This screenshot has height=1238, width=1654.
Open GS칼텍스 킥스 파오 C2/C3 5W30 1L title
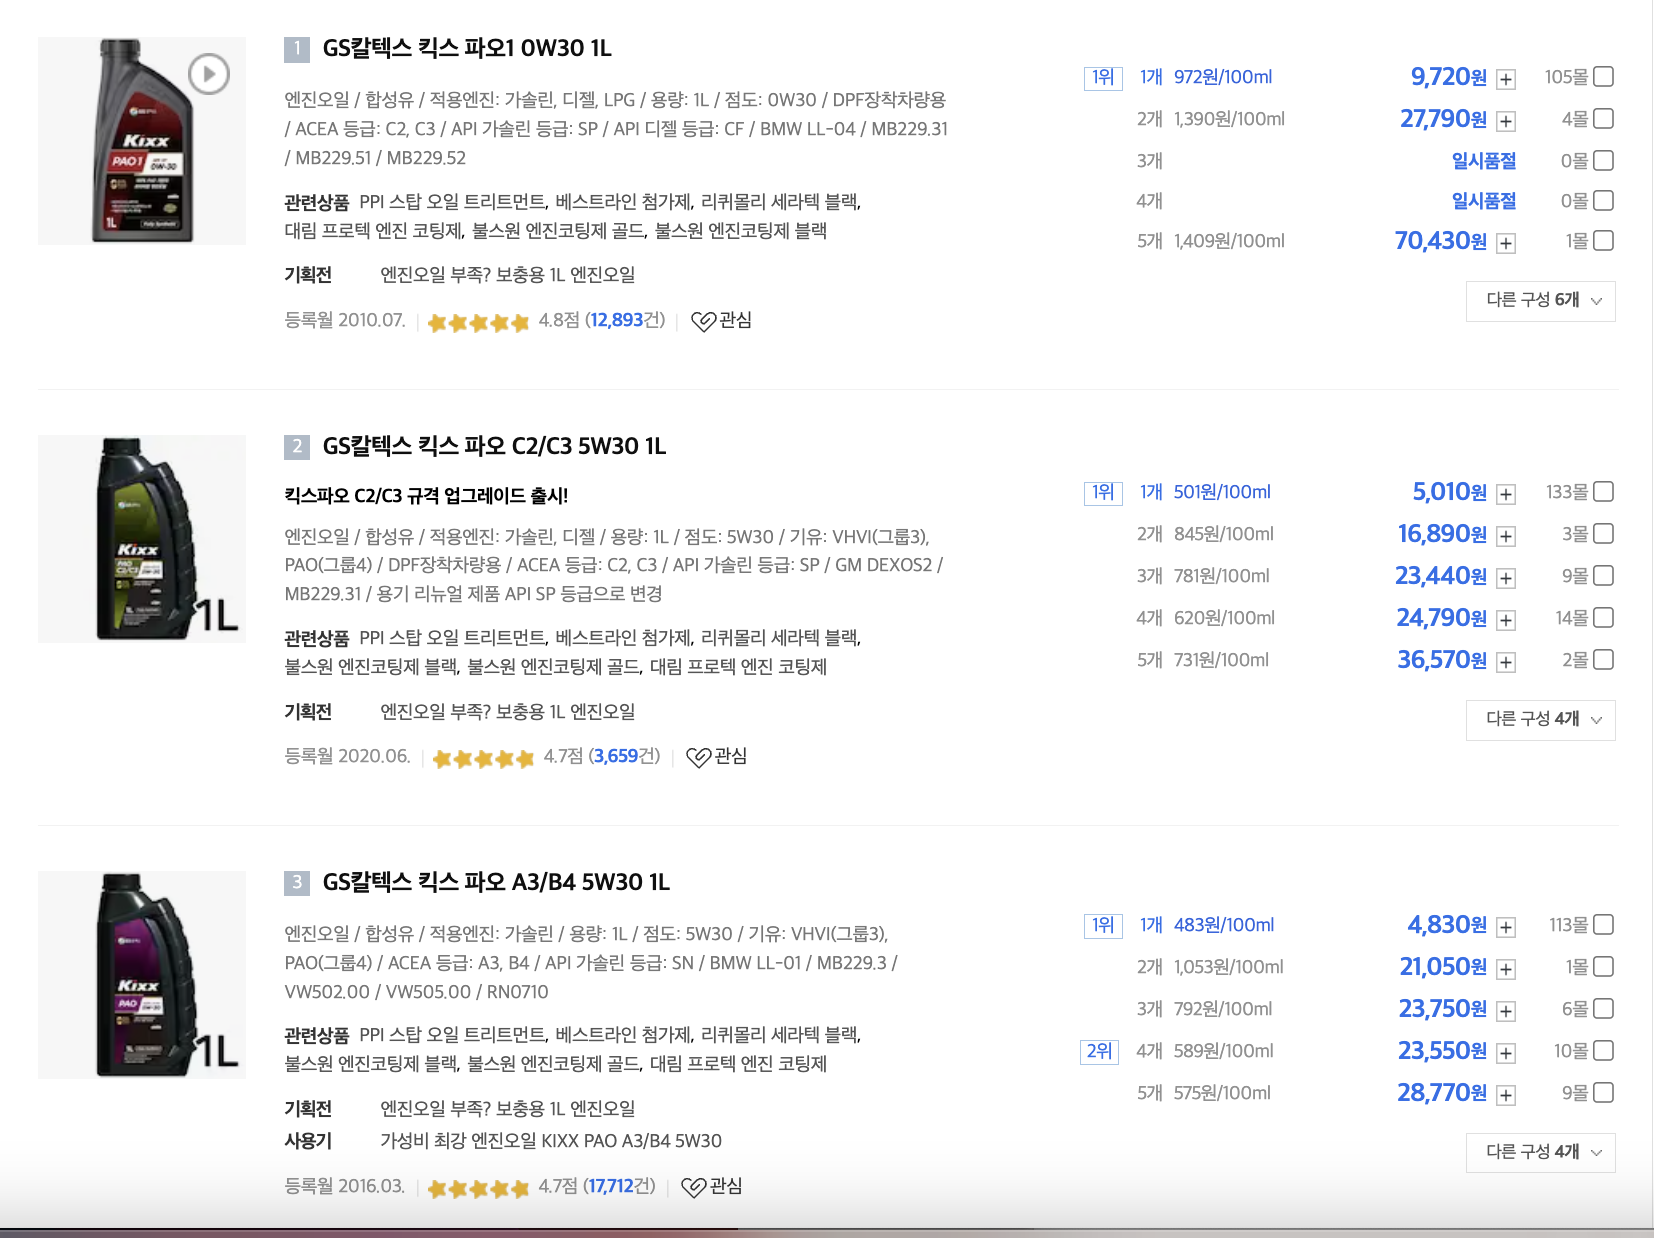tap(494, 446)
